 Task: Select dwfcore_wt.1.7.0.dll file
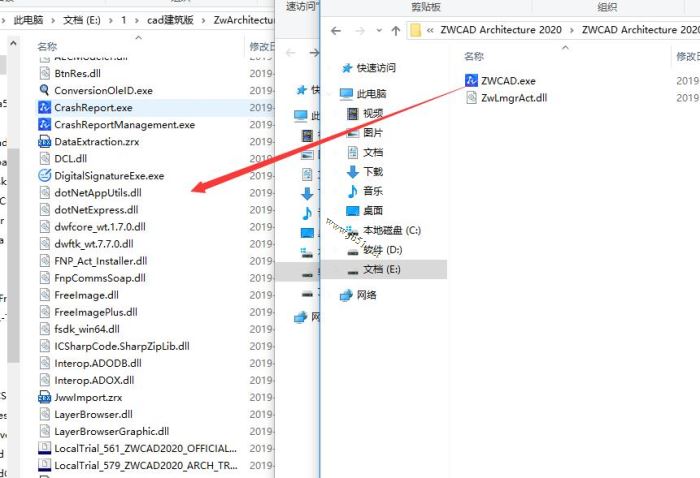pos(100,227)
